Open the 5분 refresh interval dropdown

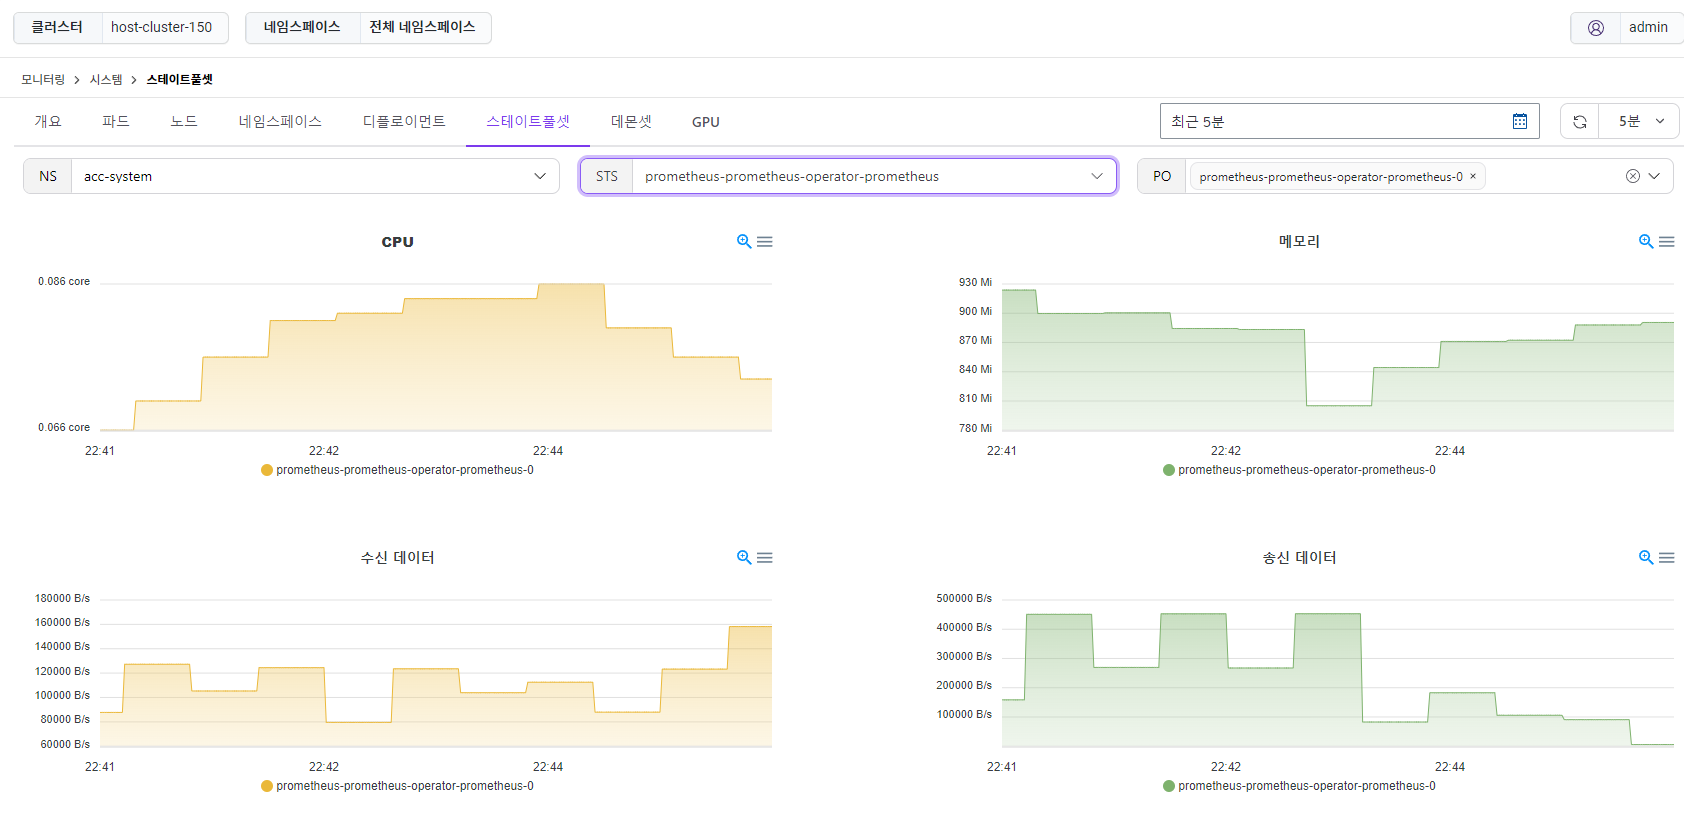click(x=1639, y=121)
